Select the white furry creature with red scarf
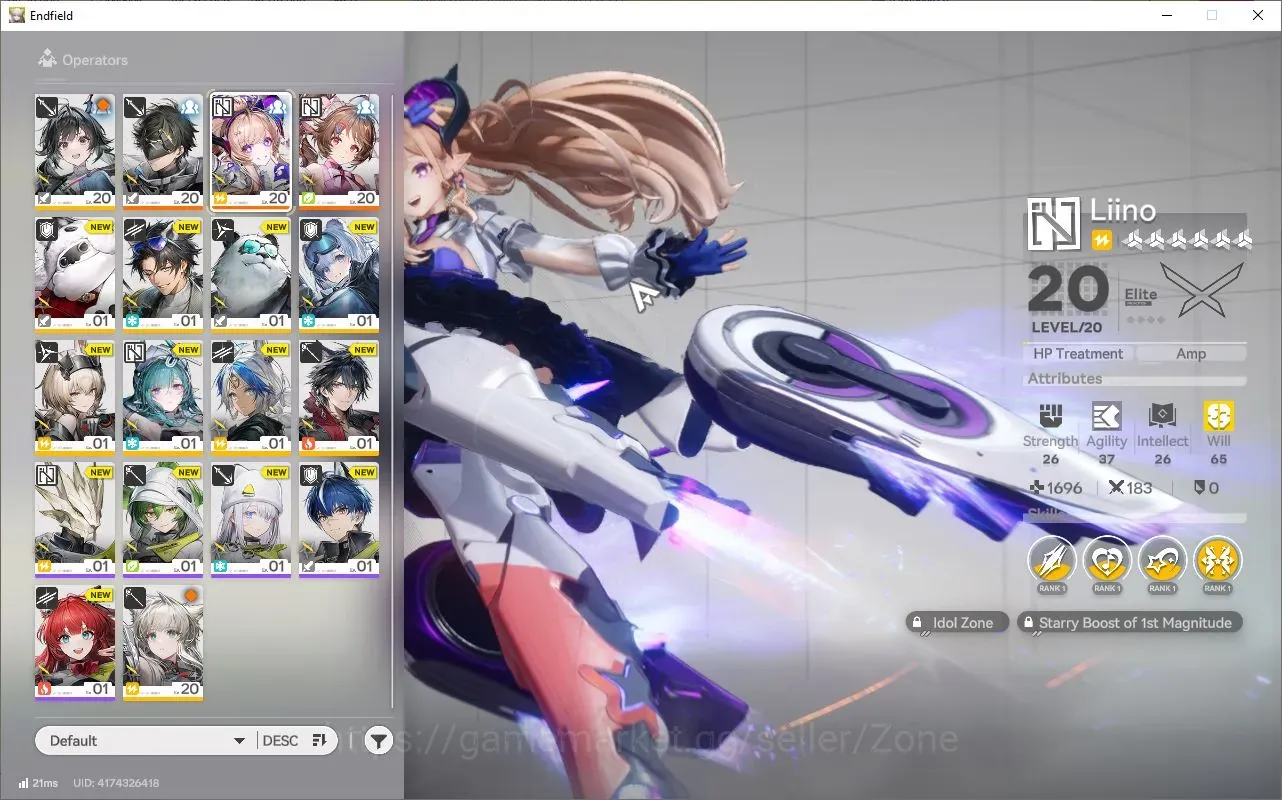Image resolution: width=1282 pixels, height=800 pixels. tap(75, 275)
